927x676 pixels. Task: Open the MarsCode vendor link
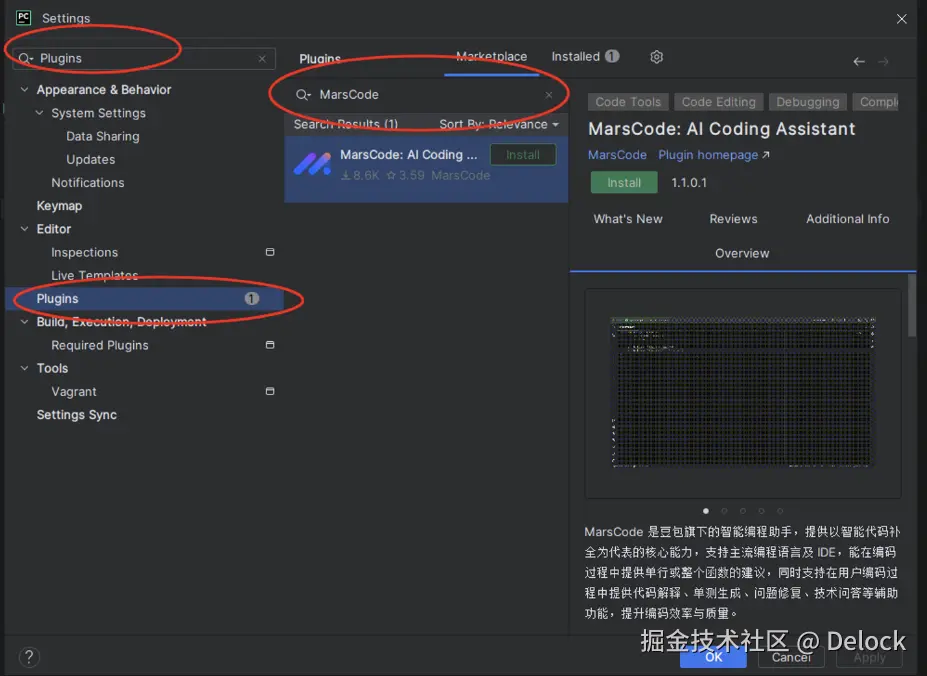tap(617, 155)
